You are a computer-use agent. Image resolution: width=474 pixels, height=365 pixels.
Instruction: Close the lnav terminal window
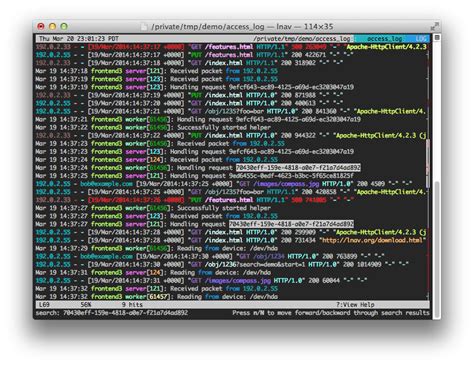pos(41,26)
